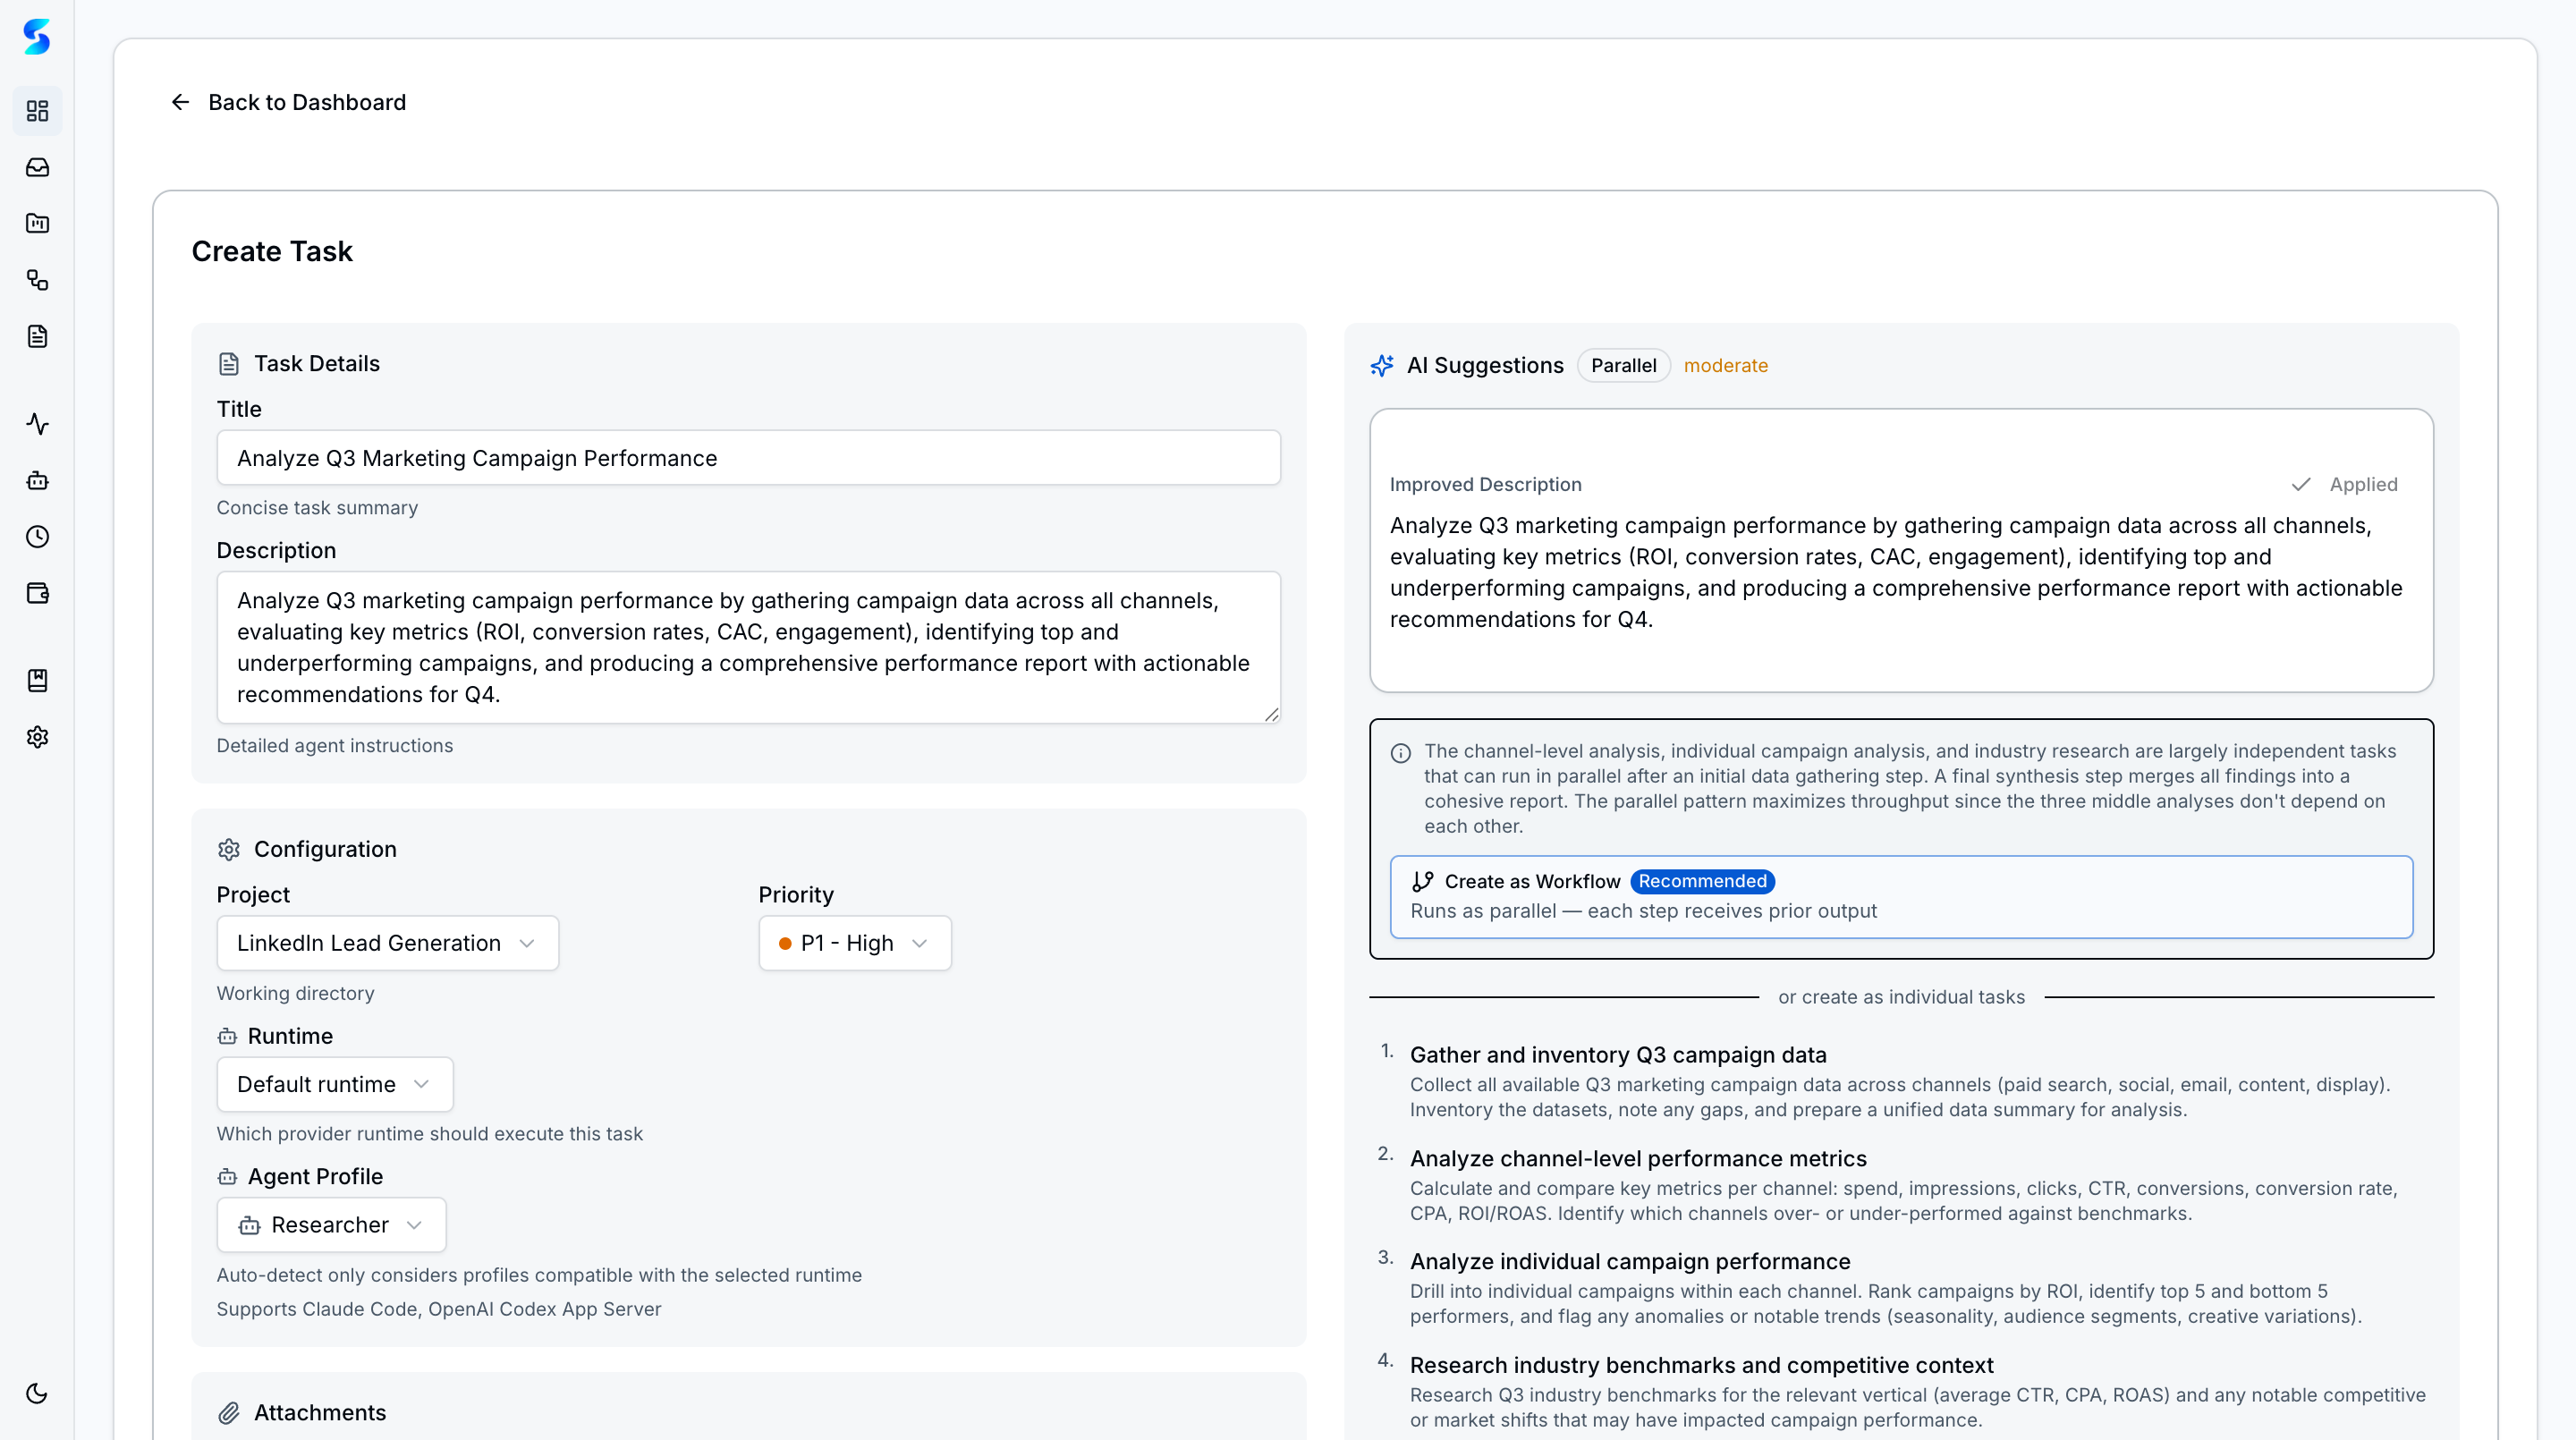The height and width of the screenshot is (1440, 2576).
Task: Open the inbox from the sidebar
Action: click(37, 167)
